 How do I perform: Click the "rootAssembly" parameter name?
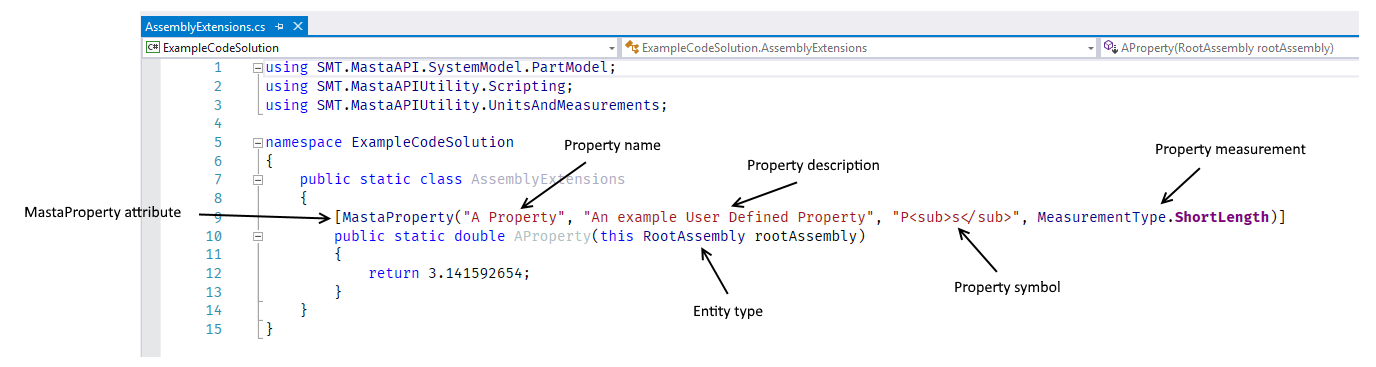click(x=805, y=236)
